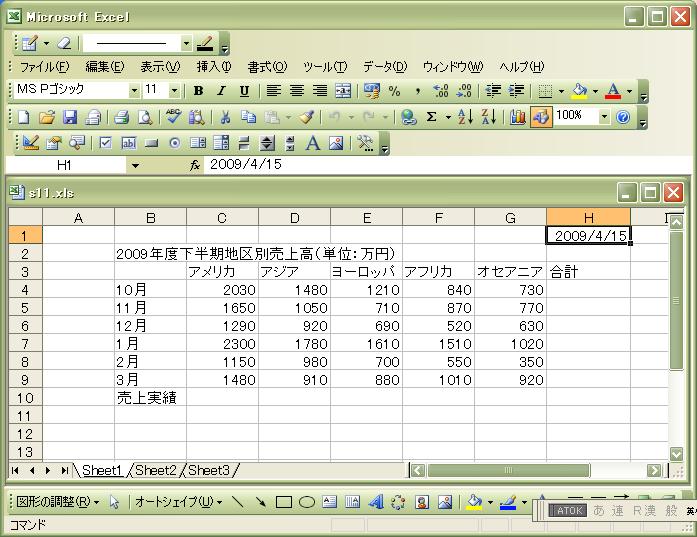697x537 pixels.
Task: Increase decimal places
Action: (x=441, y=91)
